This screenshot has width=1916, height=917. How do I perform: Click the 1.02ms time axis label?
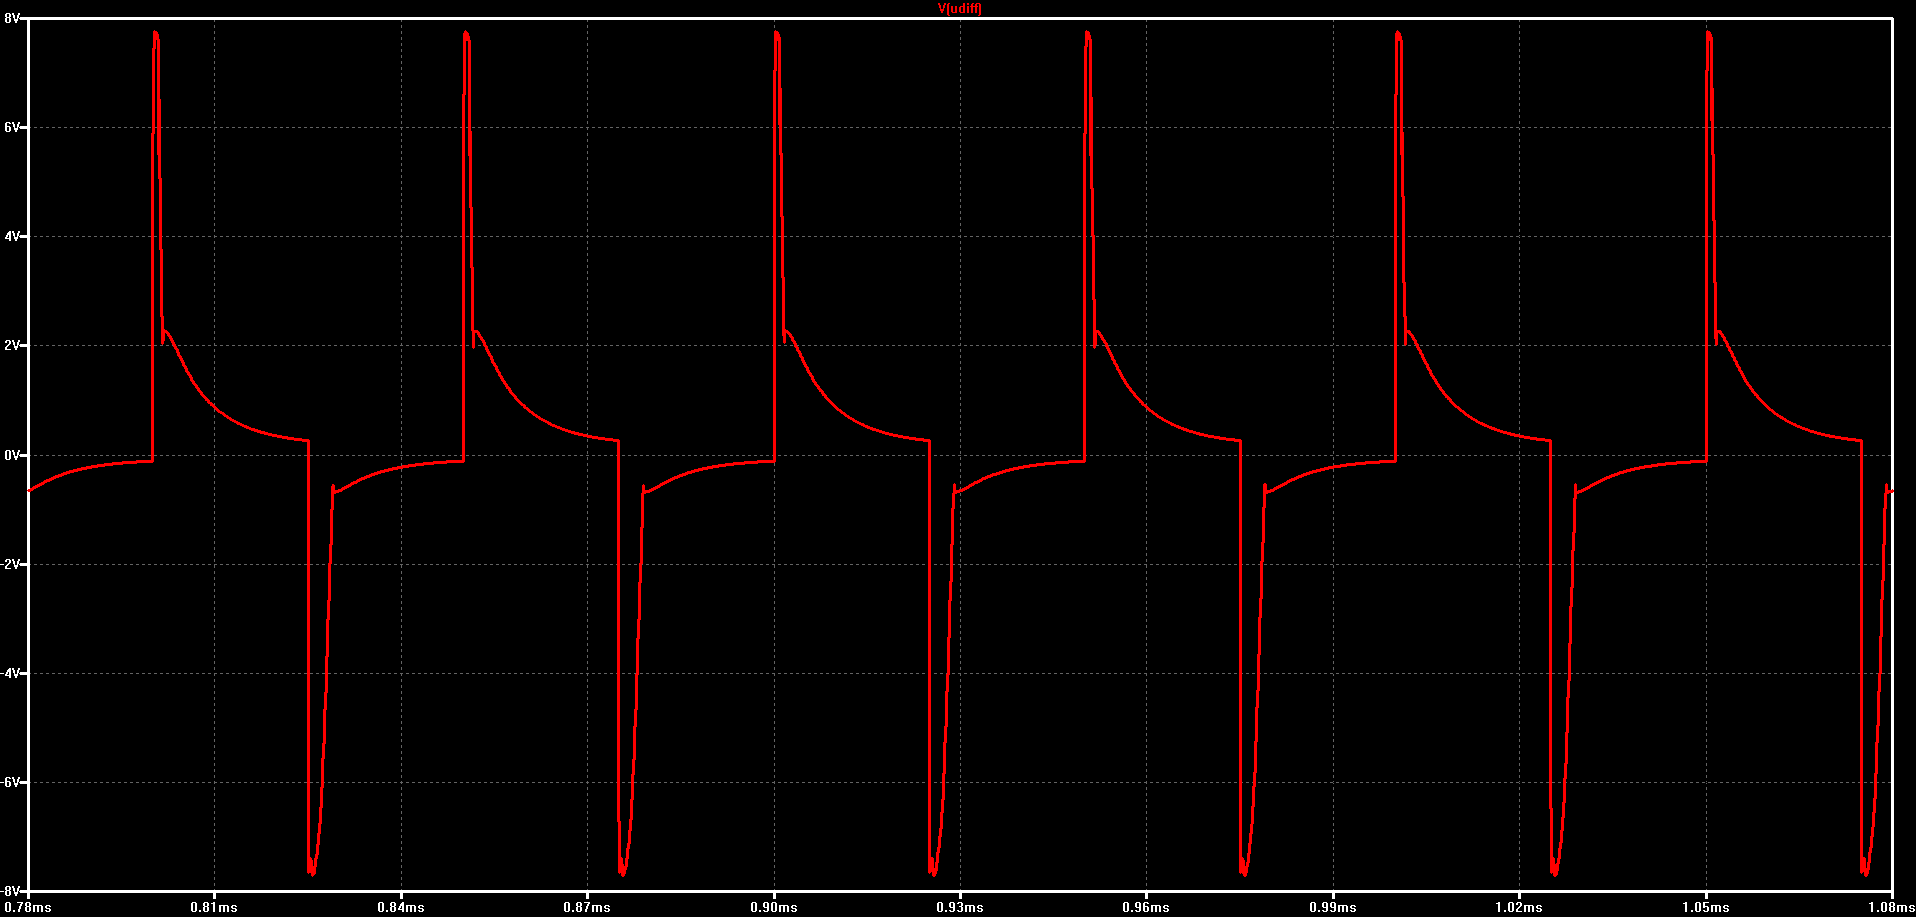coord(1519,908)
